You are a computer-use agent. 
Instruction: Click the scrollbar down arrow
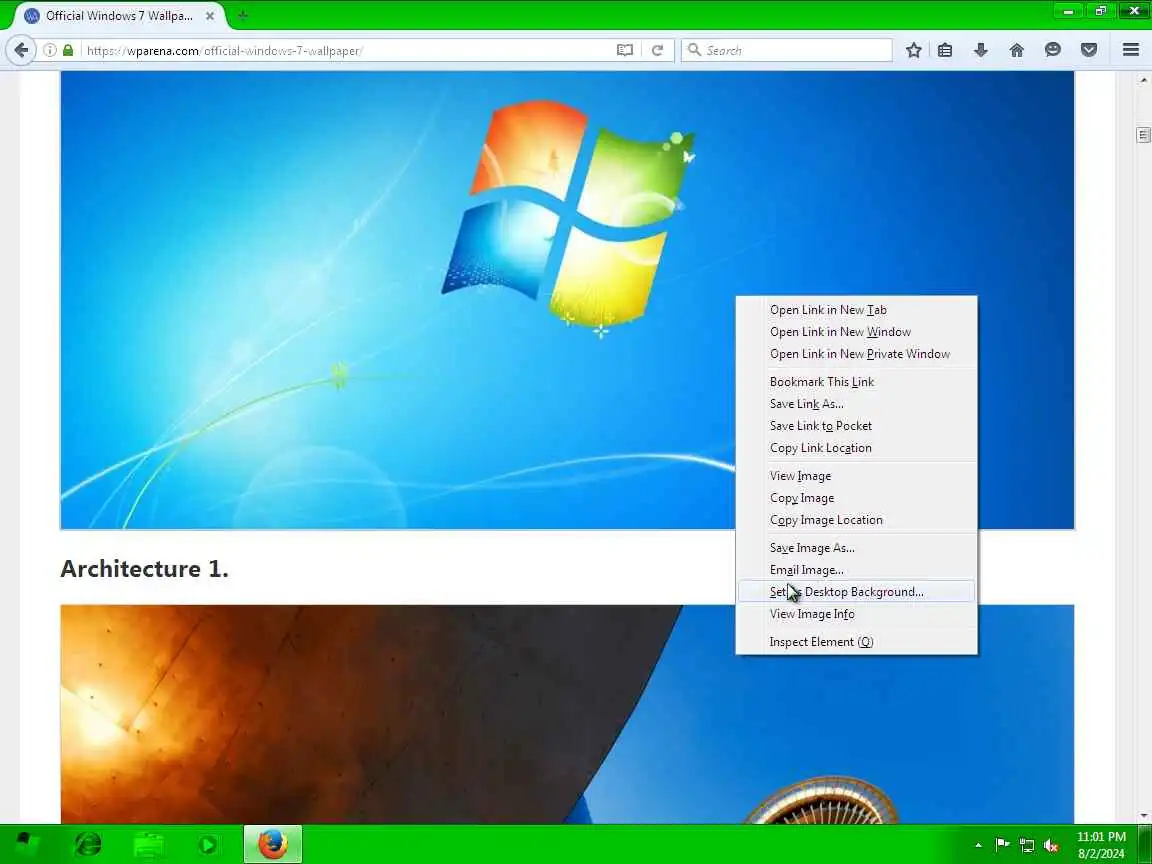click(1143, 816)
